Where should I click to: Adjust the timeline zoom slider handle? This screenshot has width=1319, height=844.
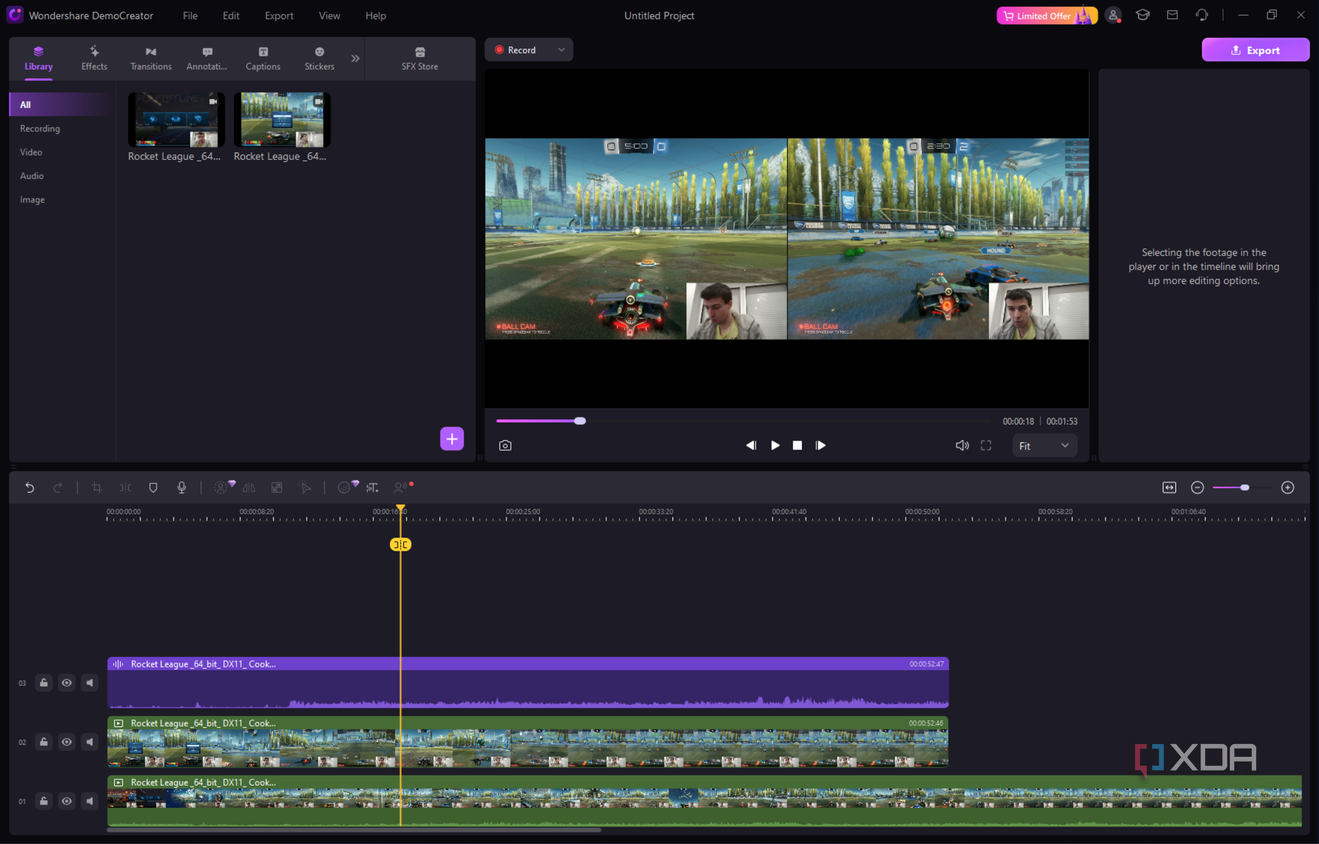pos(1245,488)
